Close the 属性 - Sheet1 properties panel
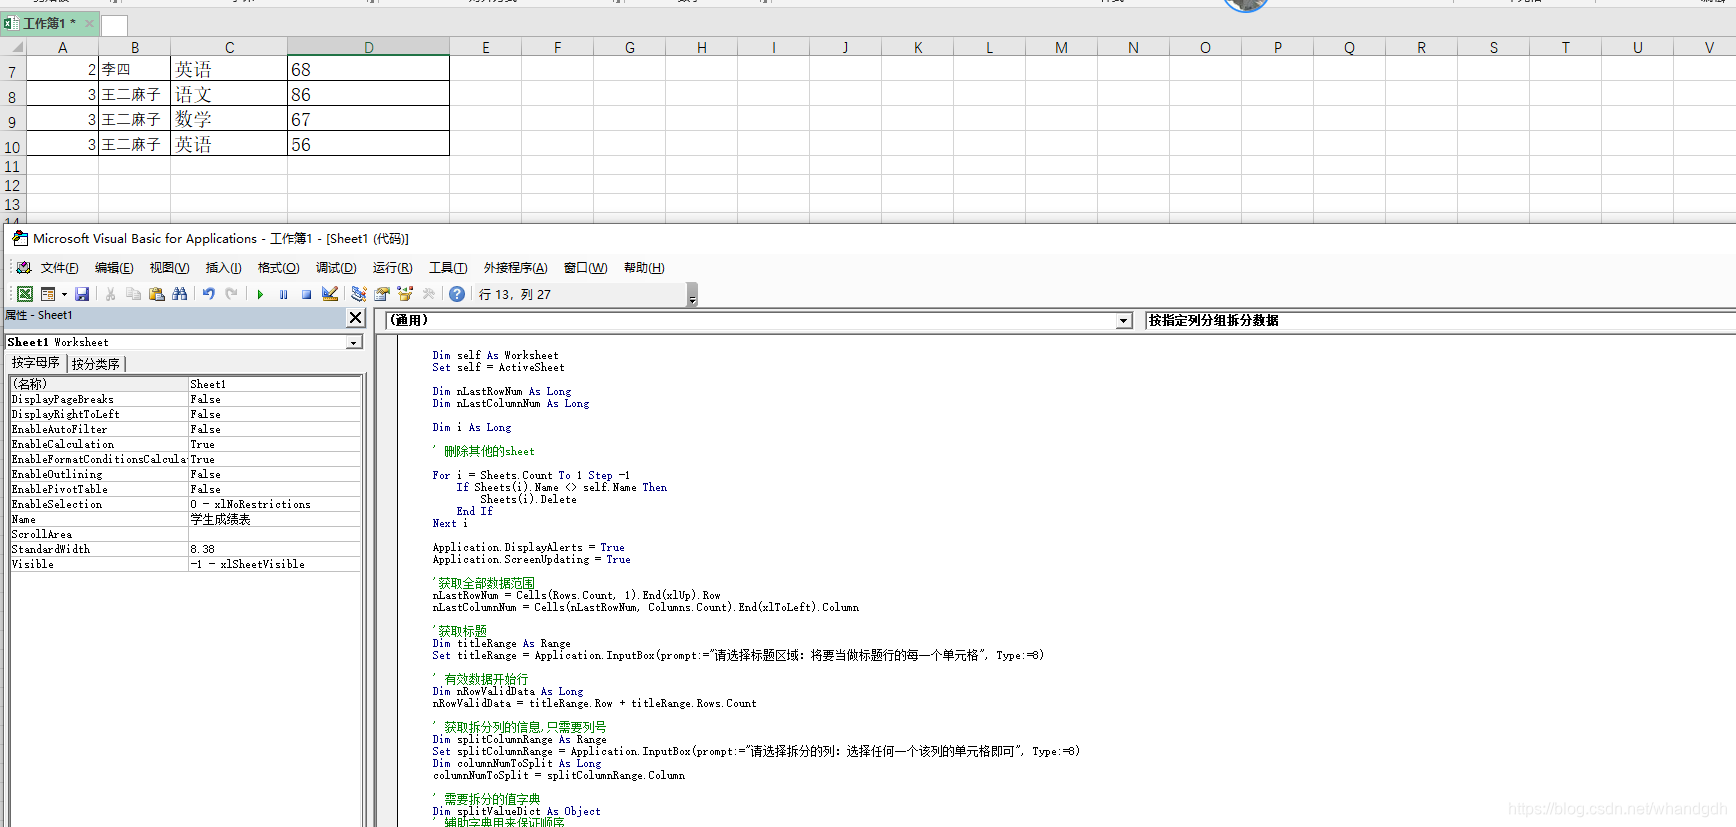Image resolution: width=1736 pixels, height=827 pixels. point(356,317)
